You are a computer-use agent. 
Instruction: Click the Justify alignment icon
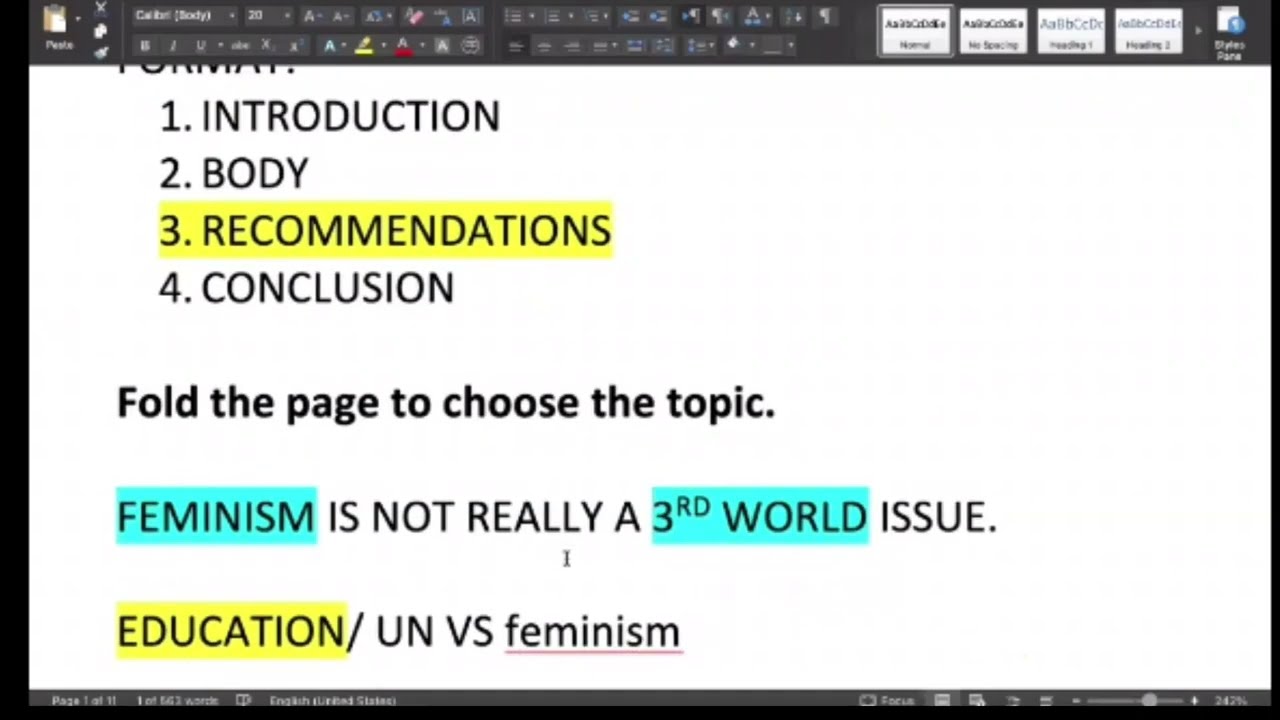point(600,46)
